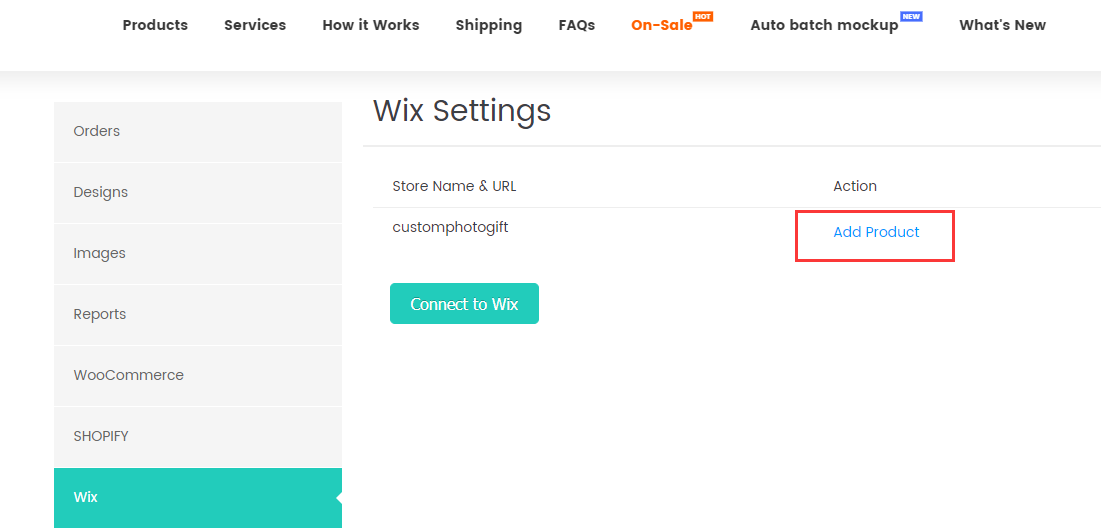Click the On-Sale navigation link
Viewport: 1101px width, 530px height.
pyautogui.click(x=661, y=25)
